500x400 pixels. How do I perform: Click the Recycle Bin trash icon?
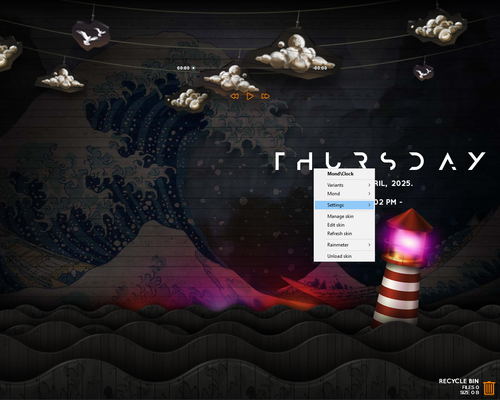[x=489, y=388]
